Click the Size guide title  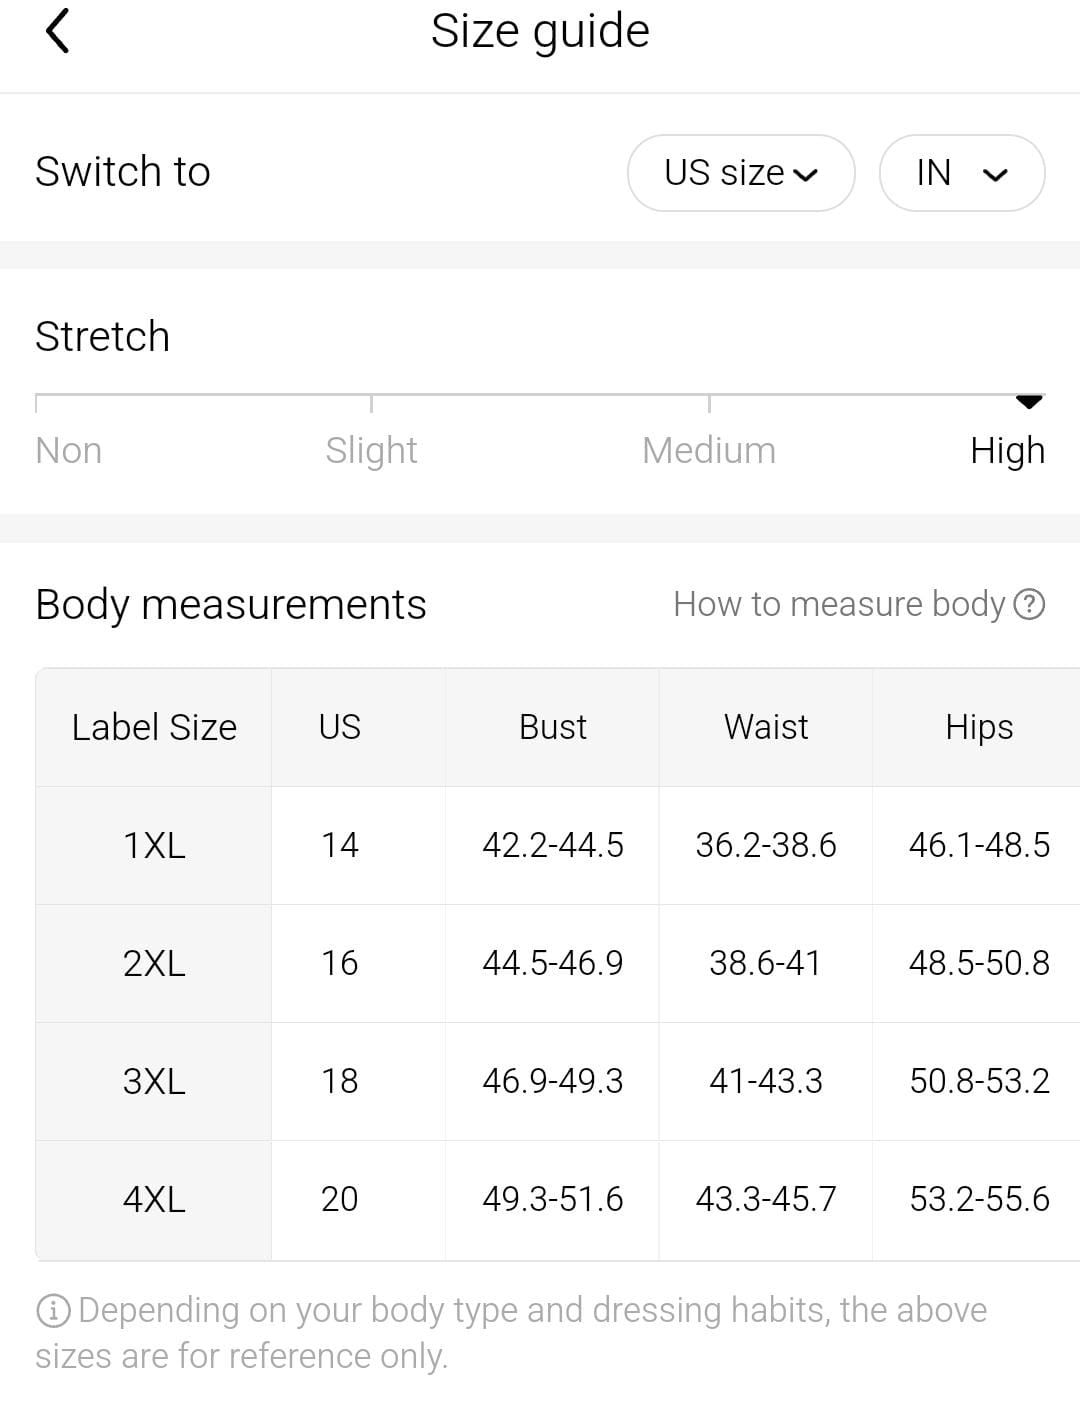pos(540,32)
